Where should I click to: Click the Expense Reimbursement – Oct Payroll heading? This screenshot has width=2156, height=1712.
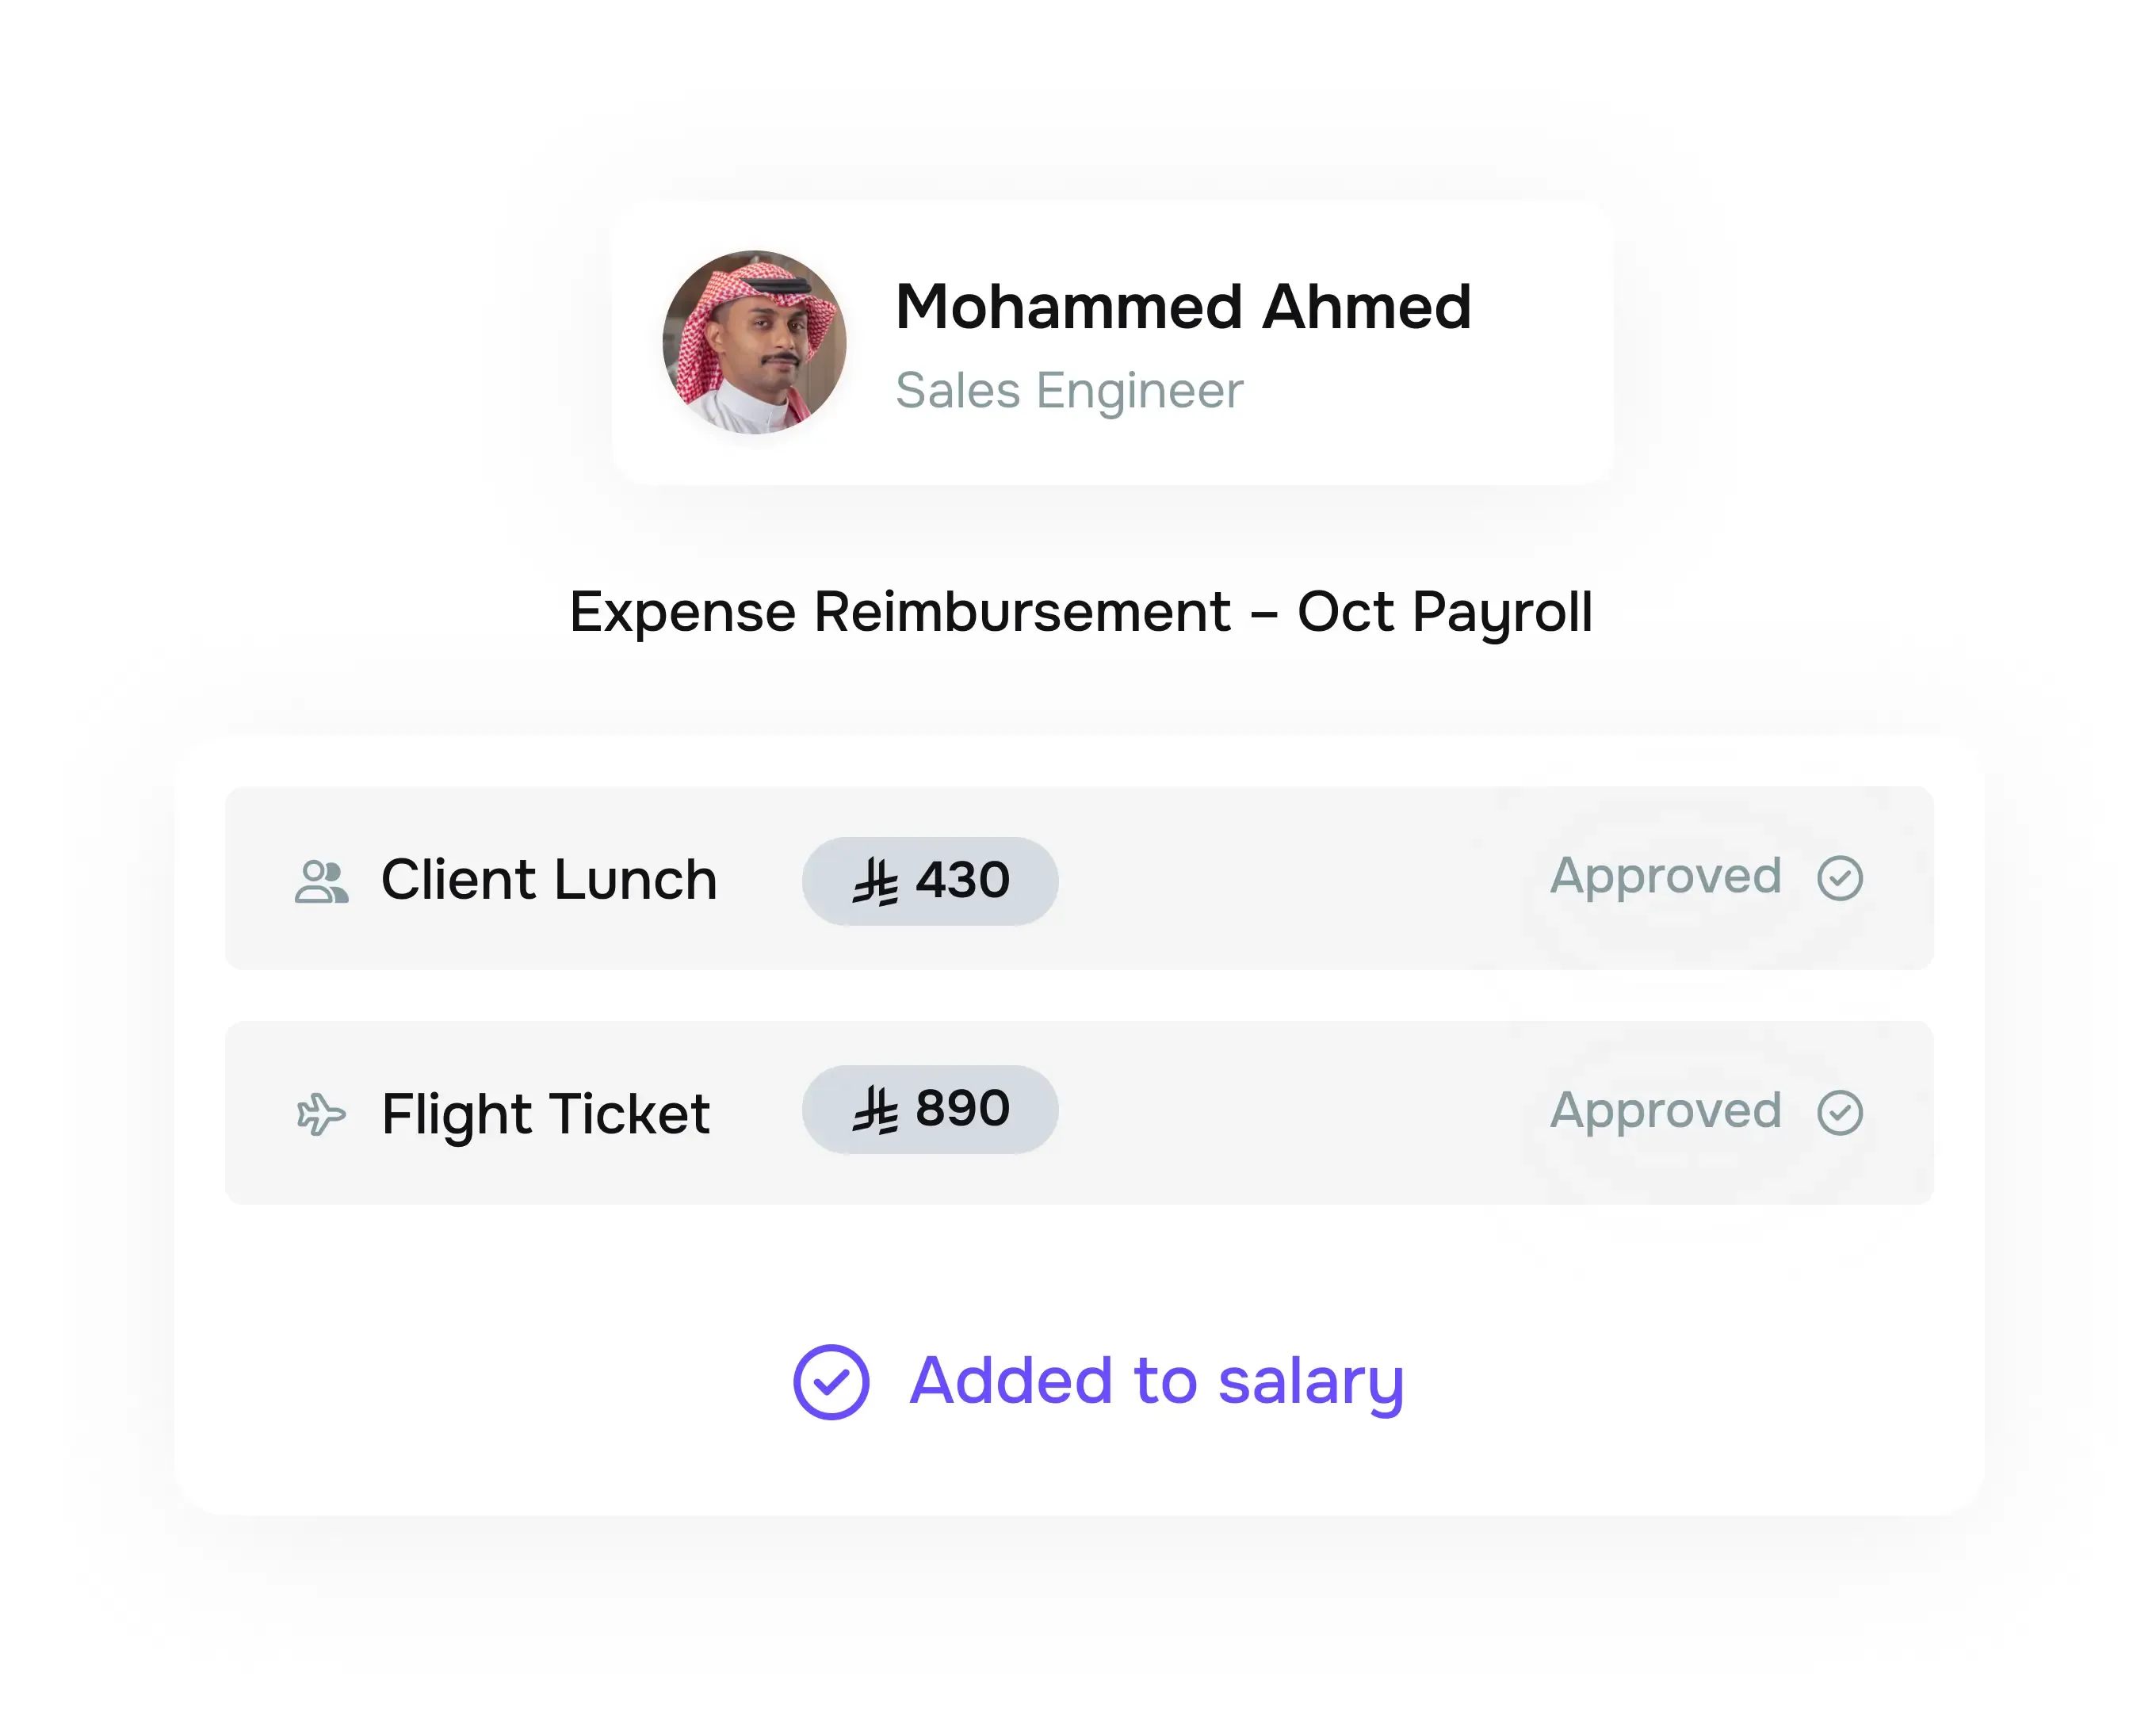pos(1080,611)
